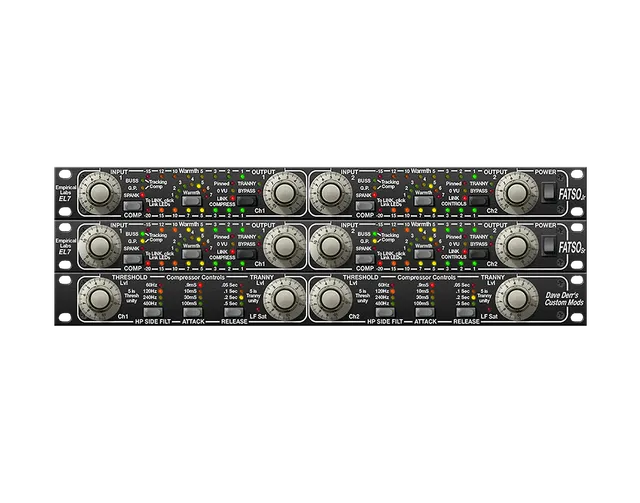This screenshot has height=503, width=640.
Task: Toggle the Tranny/Bypass button on FATSO Jr Ch1
Action: (247, 201)
